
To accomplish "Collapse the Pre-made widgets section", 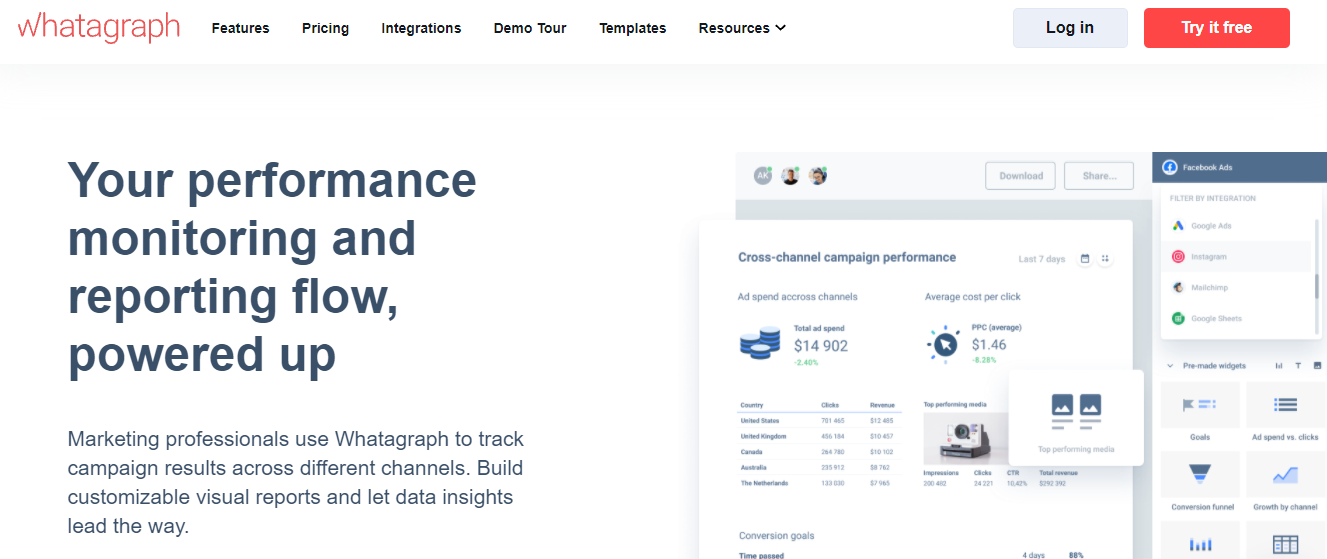I will click(x=1170, y=366).
